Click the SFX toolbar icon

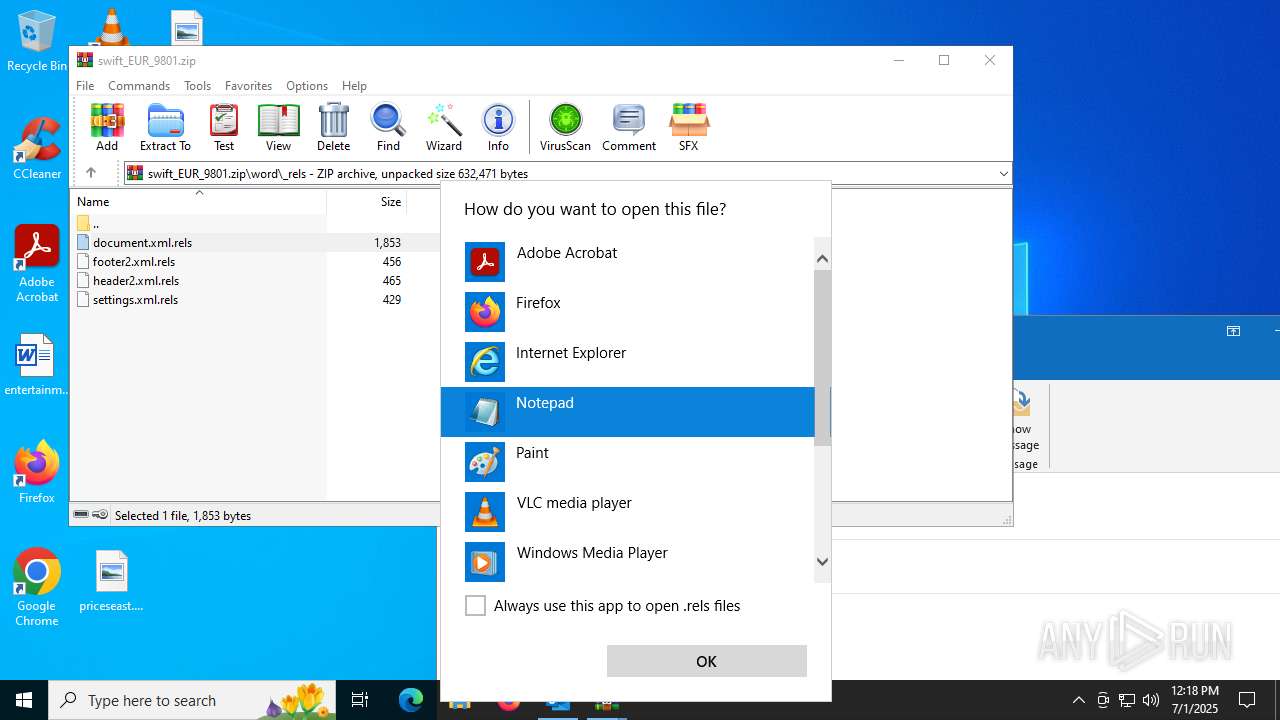tap(689, 127)
